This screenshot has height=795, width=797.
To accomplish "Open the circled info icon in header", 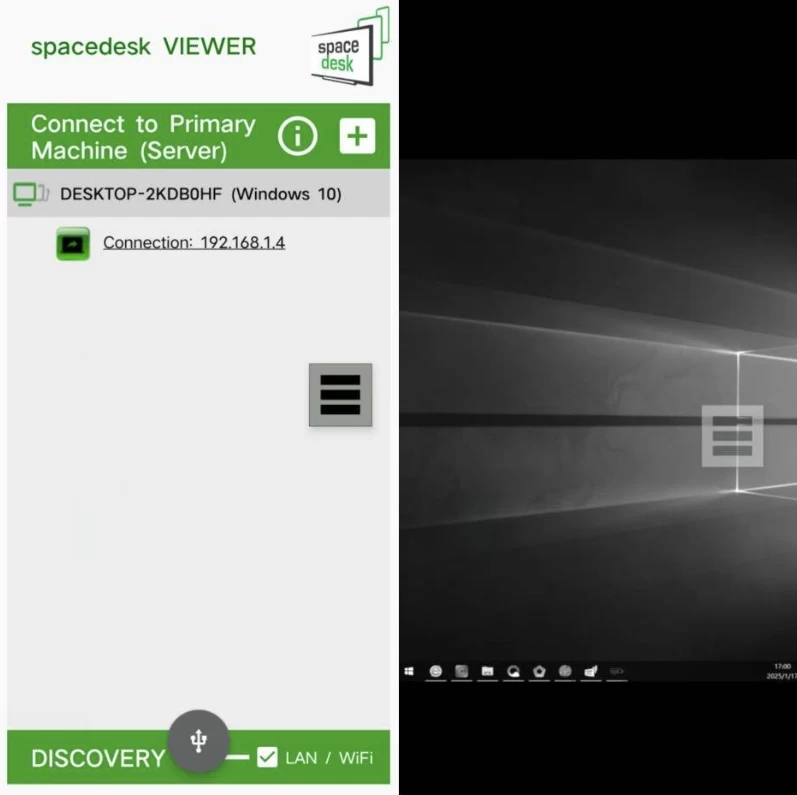I will pyautogui.click(x=297, y=136).
